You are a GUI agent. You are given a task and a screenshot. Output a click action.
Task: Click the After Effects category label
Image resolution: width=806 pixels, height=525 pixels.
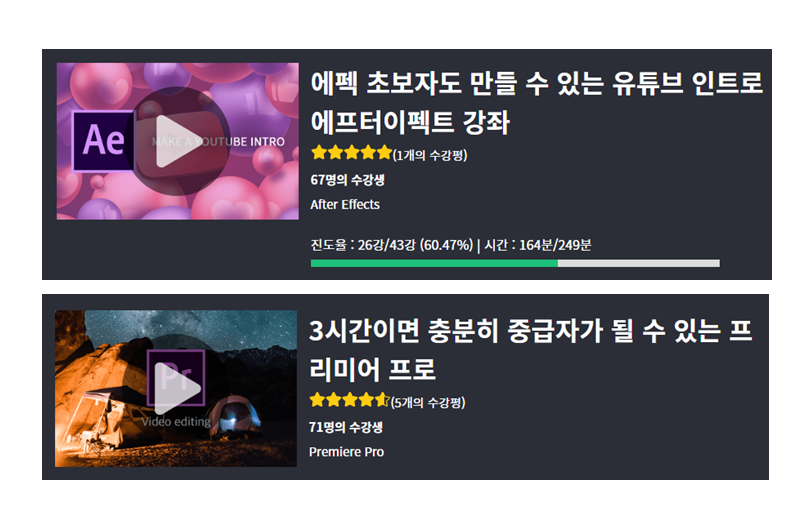[x=345, y=205]
